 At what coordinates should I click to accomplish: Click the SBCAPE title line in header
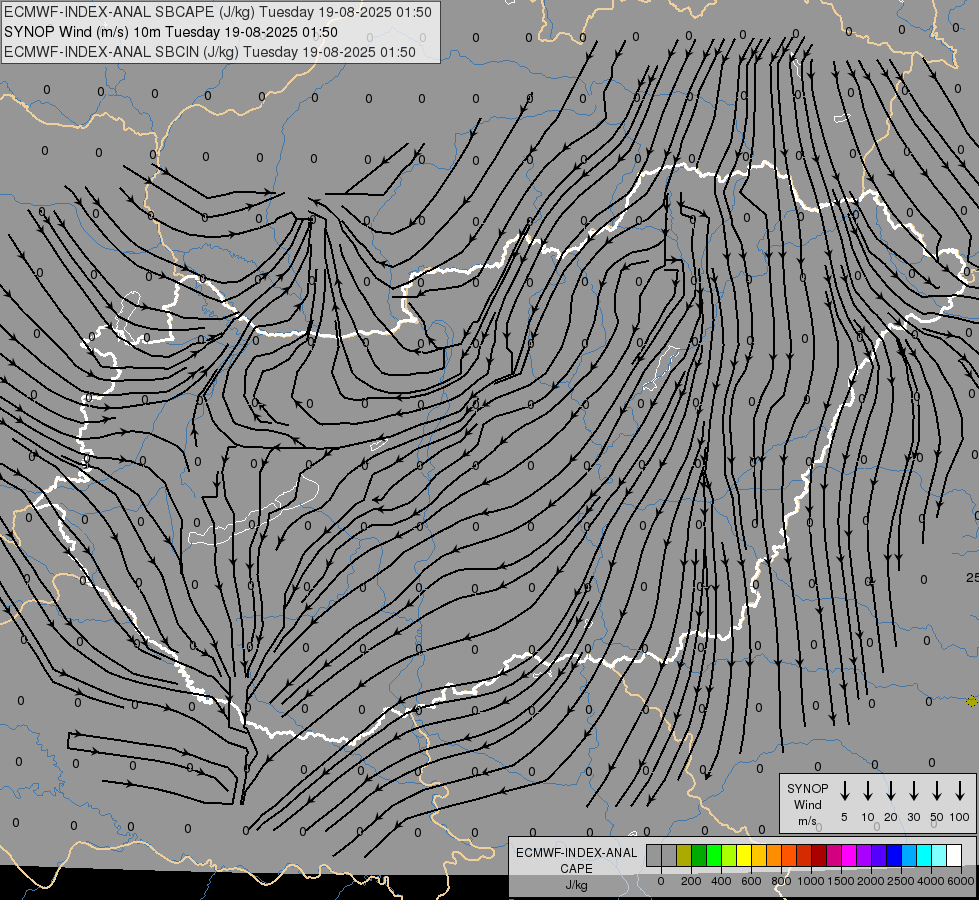click(217, 12)
